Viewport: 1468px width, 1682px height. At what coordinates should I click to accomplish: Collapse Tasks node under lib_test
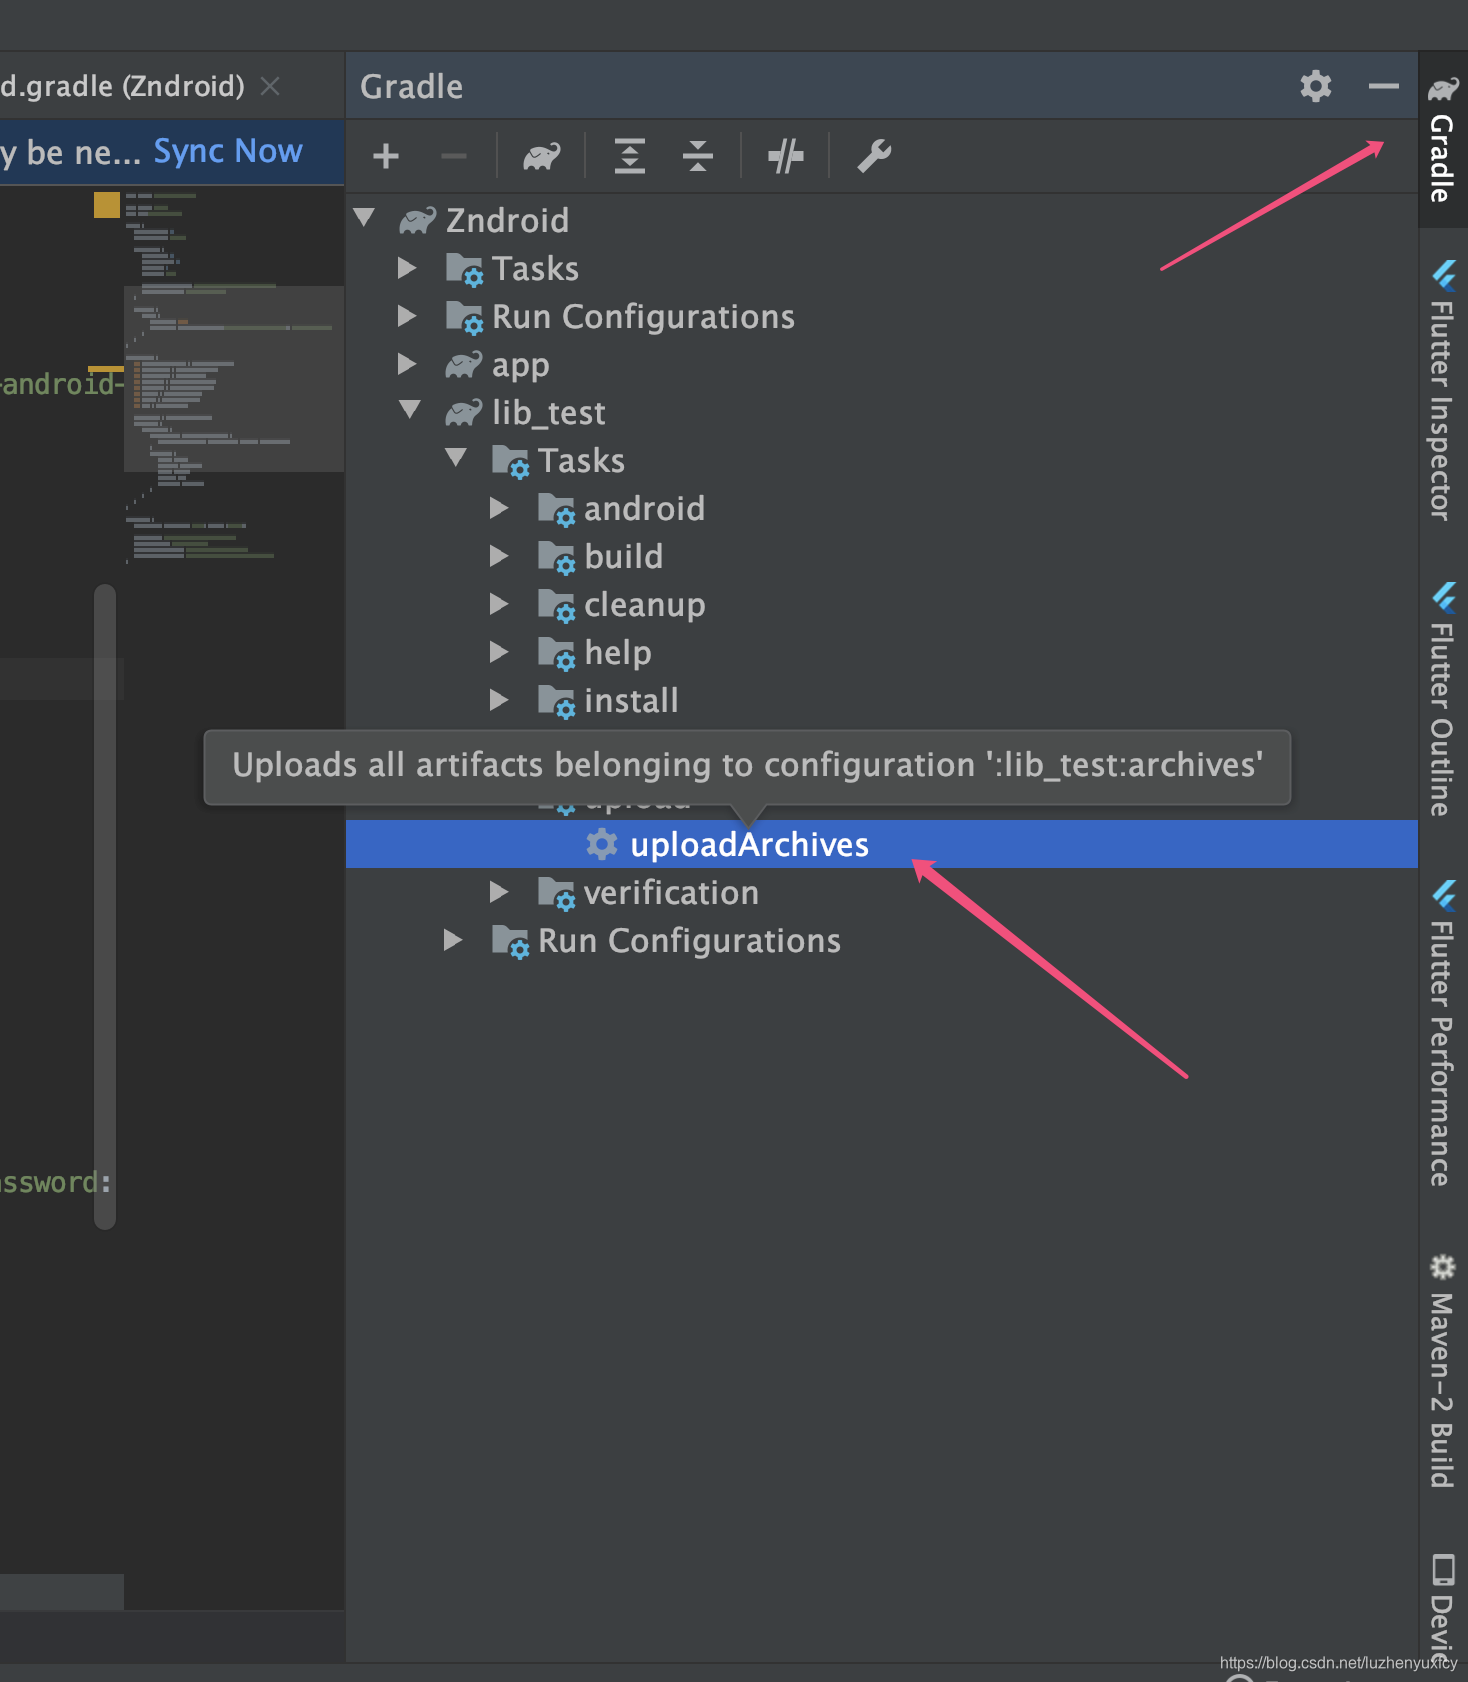456,457
